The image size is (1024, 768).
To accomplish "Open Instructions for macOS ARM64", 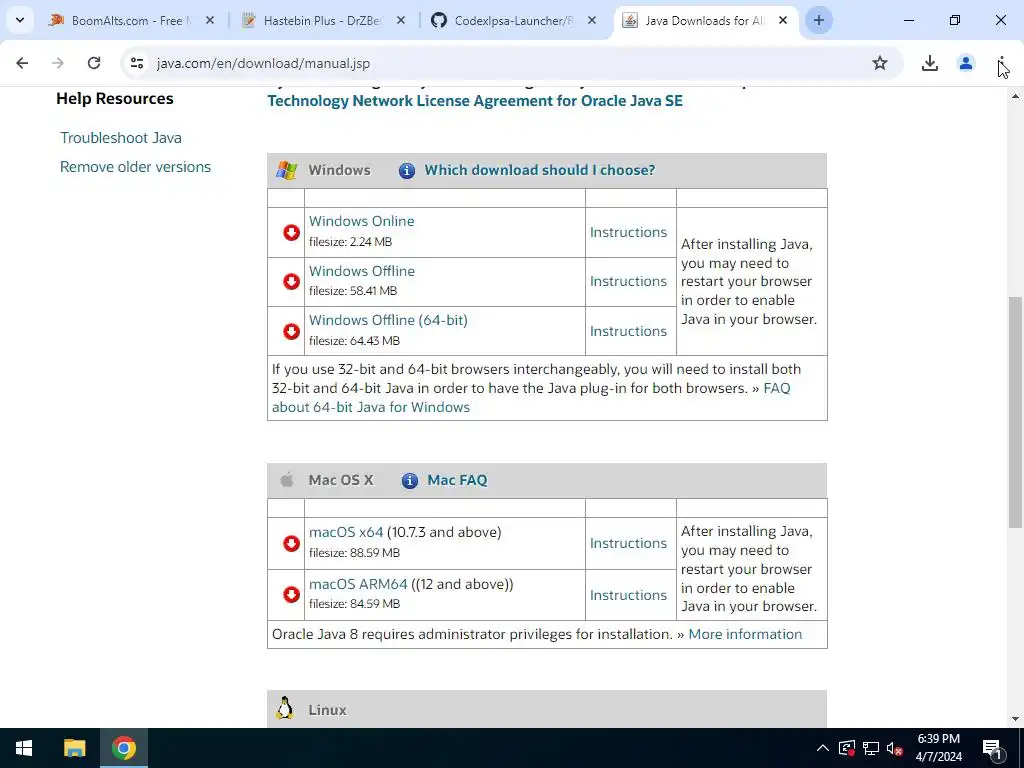I will coord(628,595).
